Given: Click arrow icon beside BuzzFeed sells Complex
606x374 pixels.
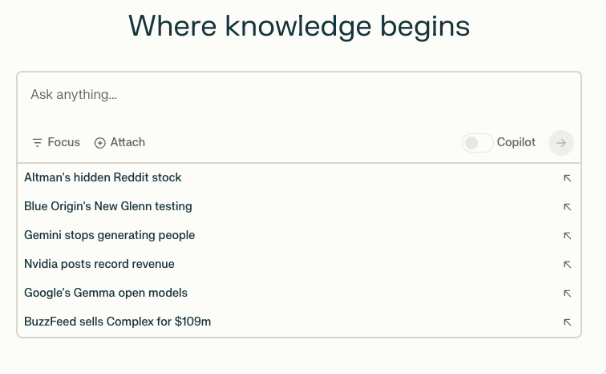Looking at the screenshot, I should click(x=567, y=322).
